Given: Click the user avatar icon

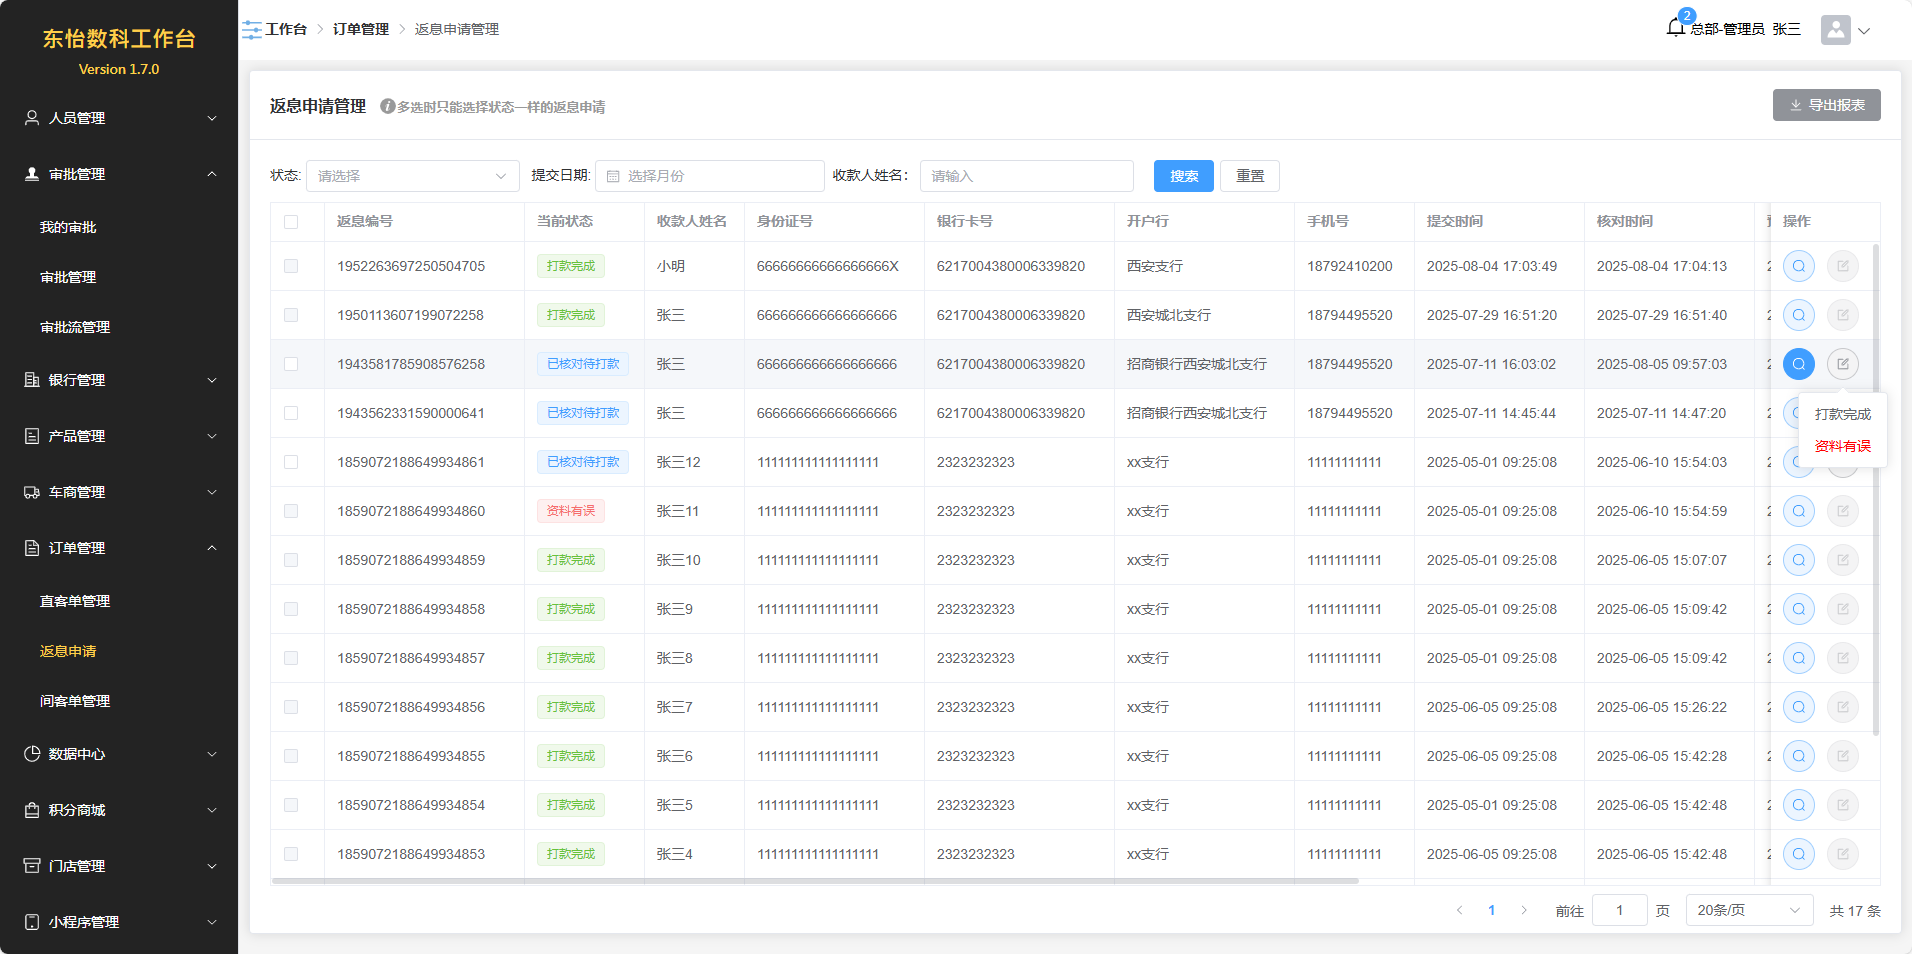Looking at the screenshot, I should [x=1835, y=30].
